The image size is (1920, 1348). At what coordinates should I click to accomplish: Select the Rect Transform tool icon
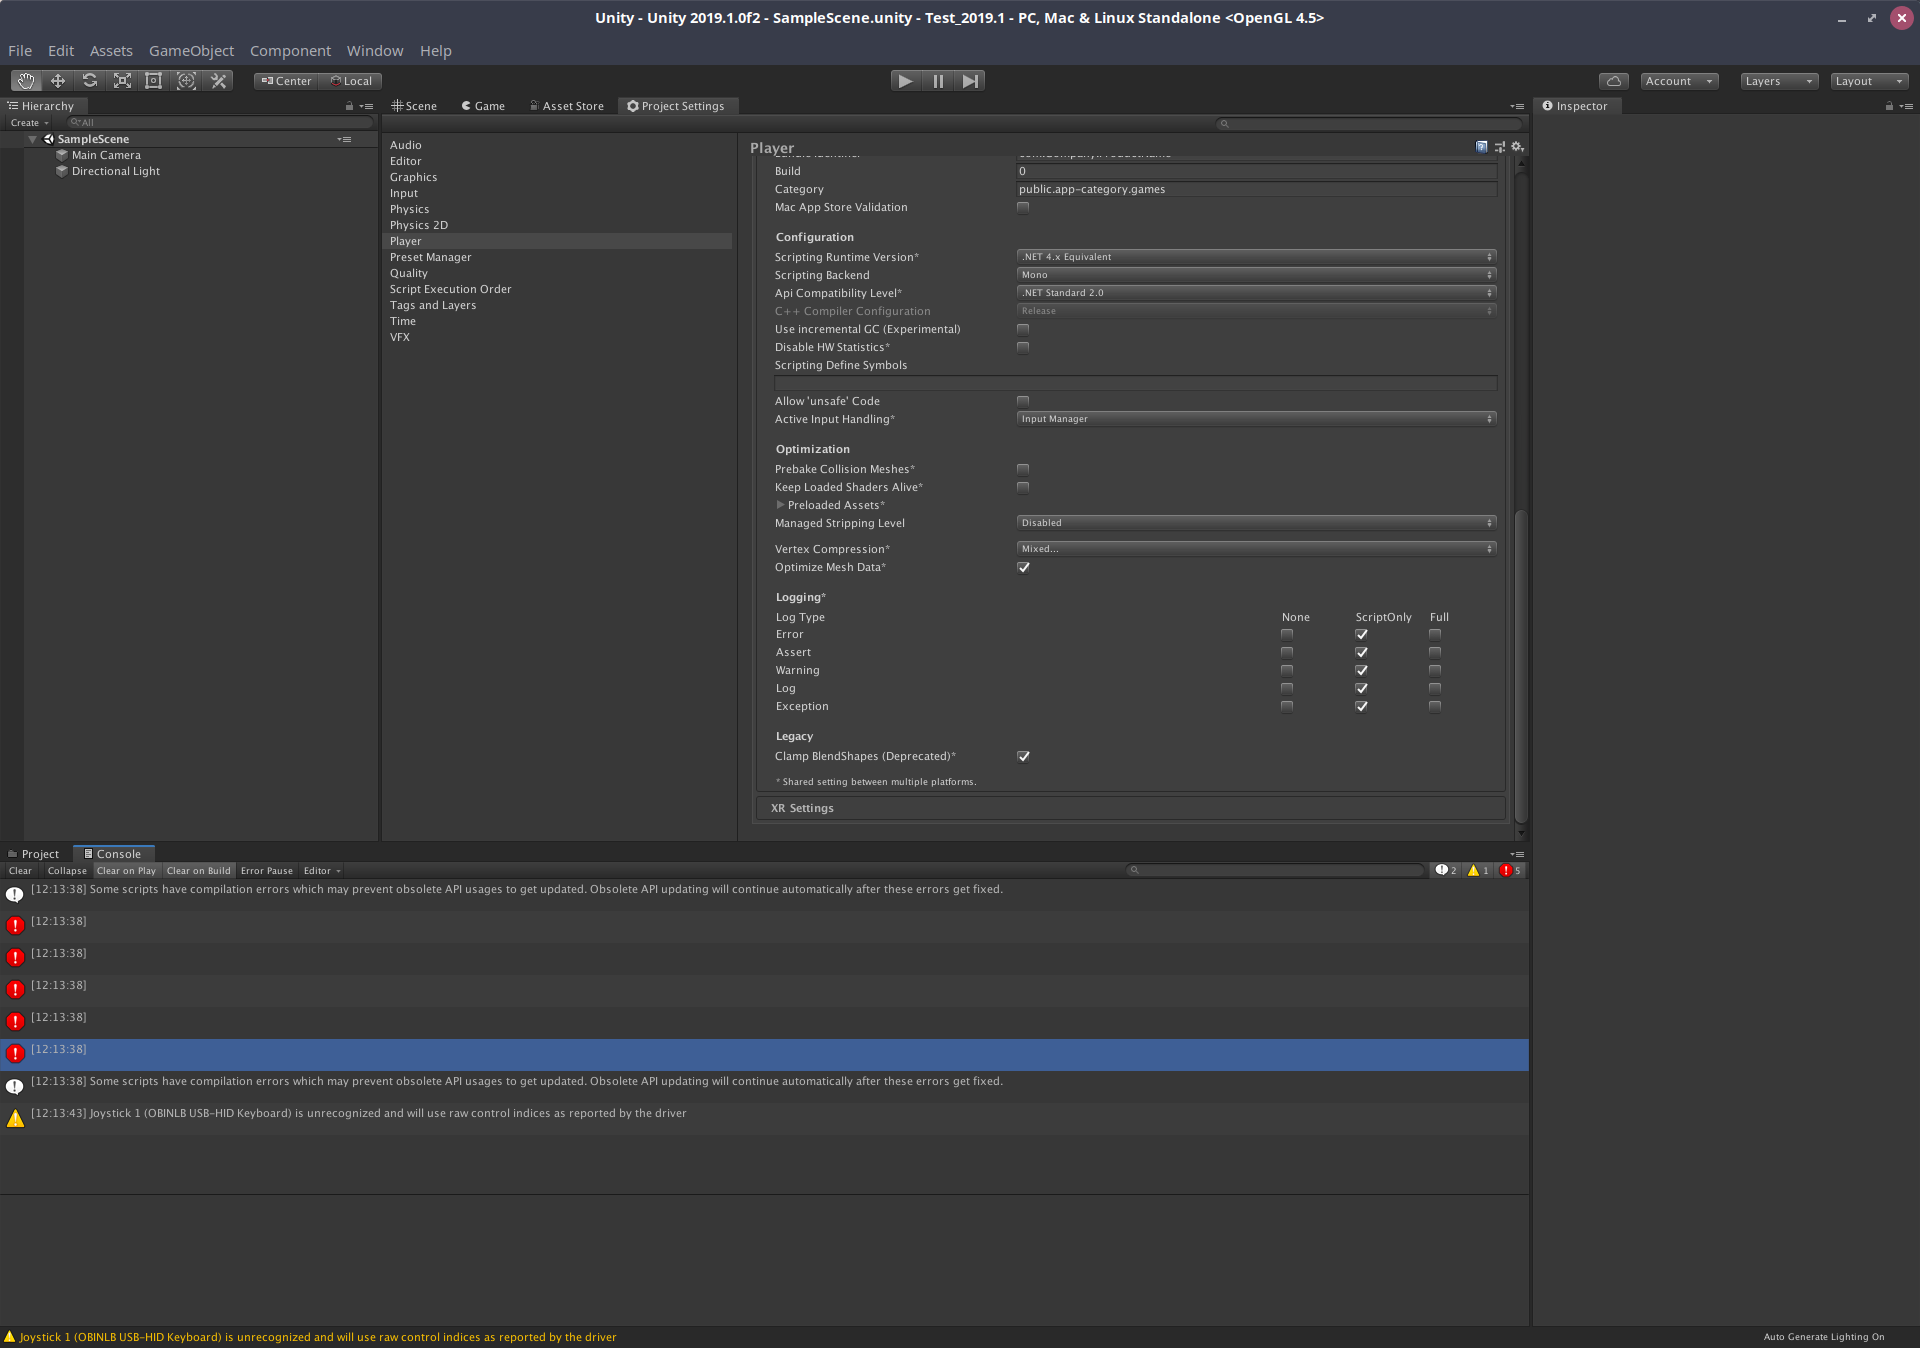[x=154, y=81]
